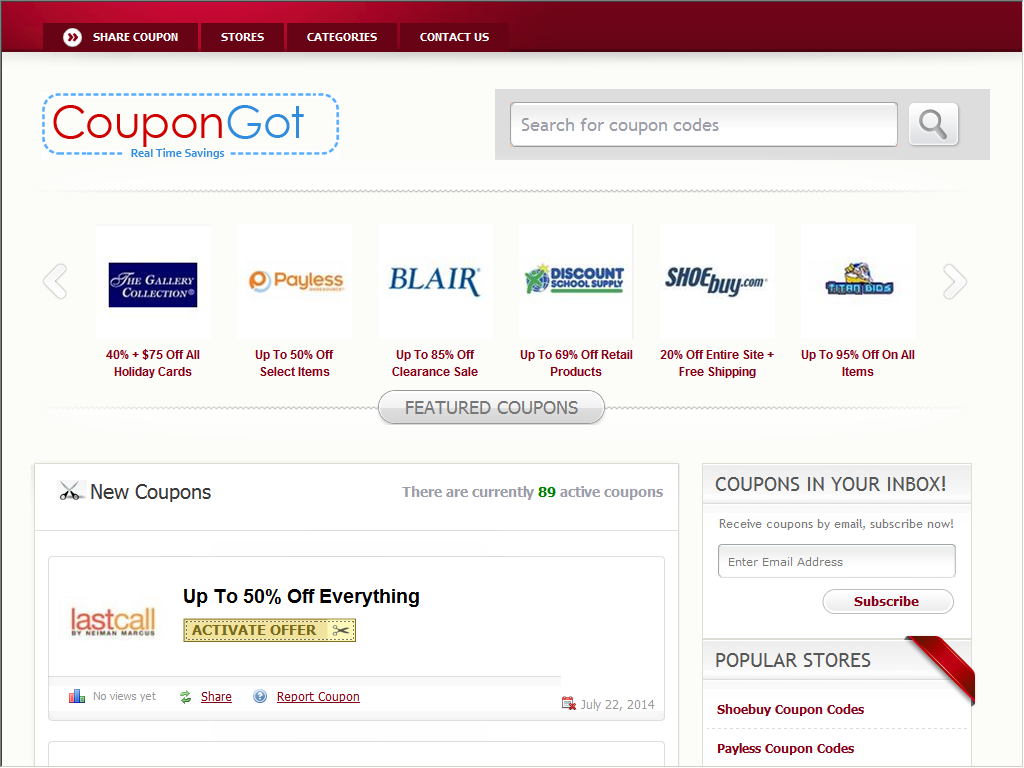1024x768 pixels.
Task: Open 40% + $75 Off All Holiday Cards
Action: (x=153, y=363)
